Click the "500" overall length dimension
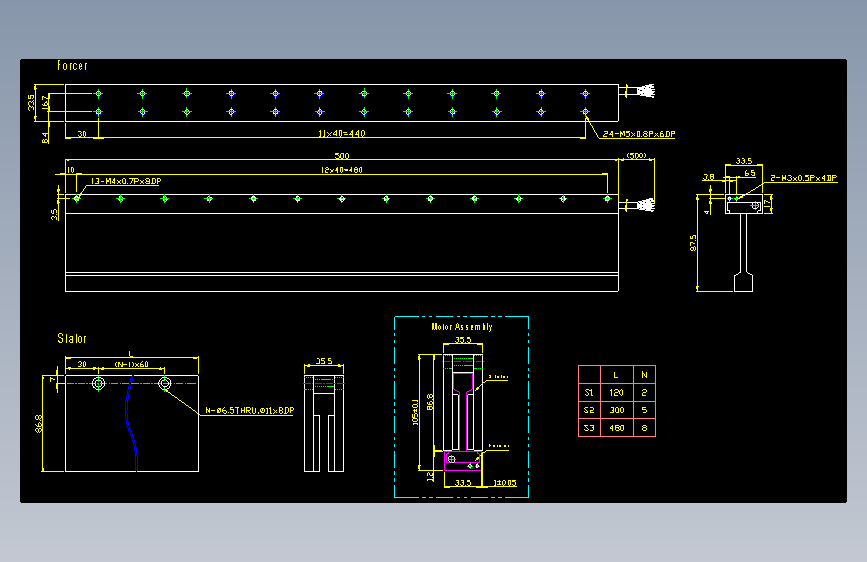The height and width of the screenshot is (562, 867). click(x=342, y=156)
